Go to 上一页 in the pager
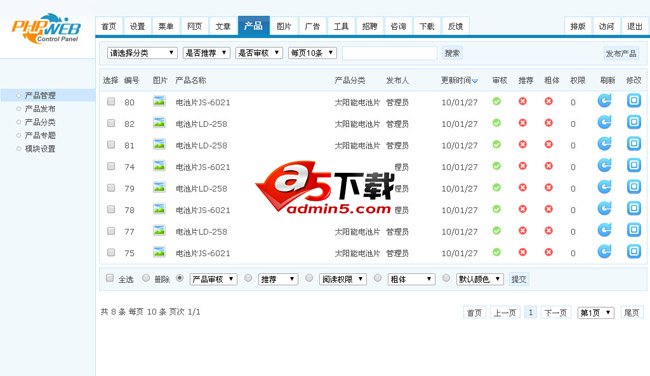This screenshot has height=376, width=650. (x=505, y=313)
